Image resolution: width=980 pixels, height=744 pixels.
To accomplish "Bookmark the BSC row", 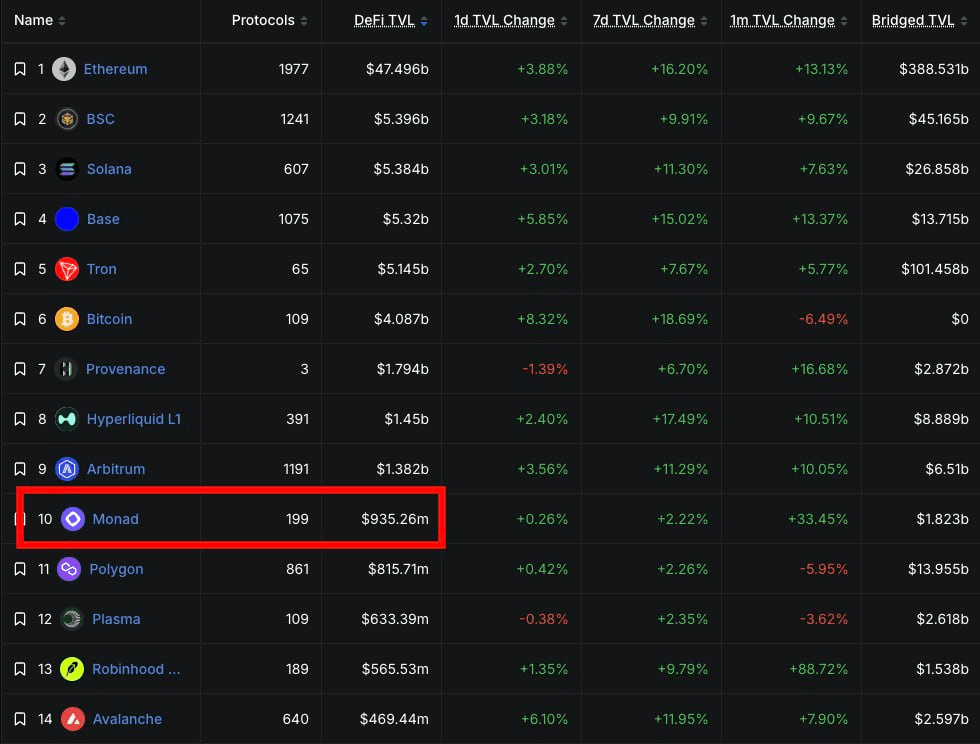I will pyautogui.click(x=20, y=119).
